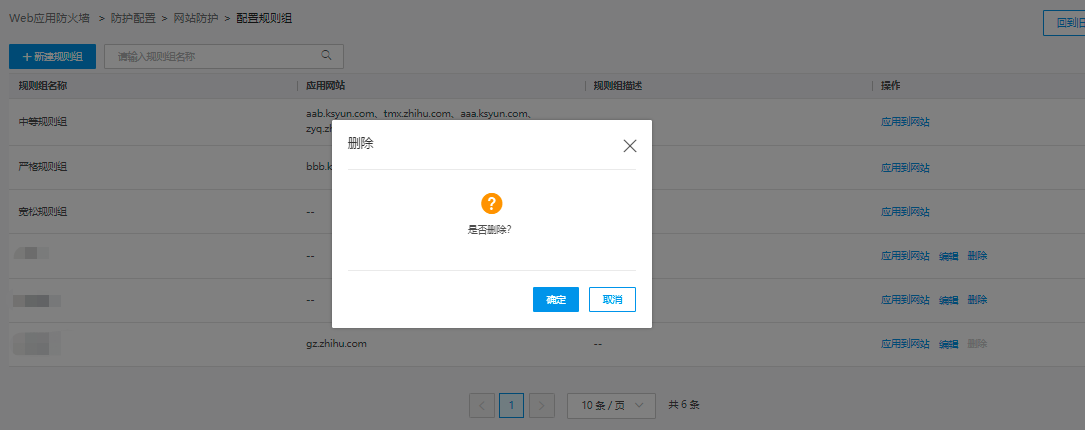Click the return button at top right
This screenshot has height=430, width=1085.
pyautogui.click(x=1064, y=24)
